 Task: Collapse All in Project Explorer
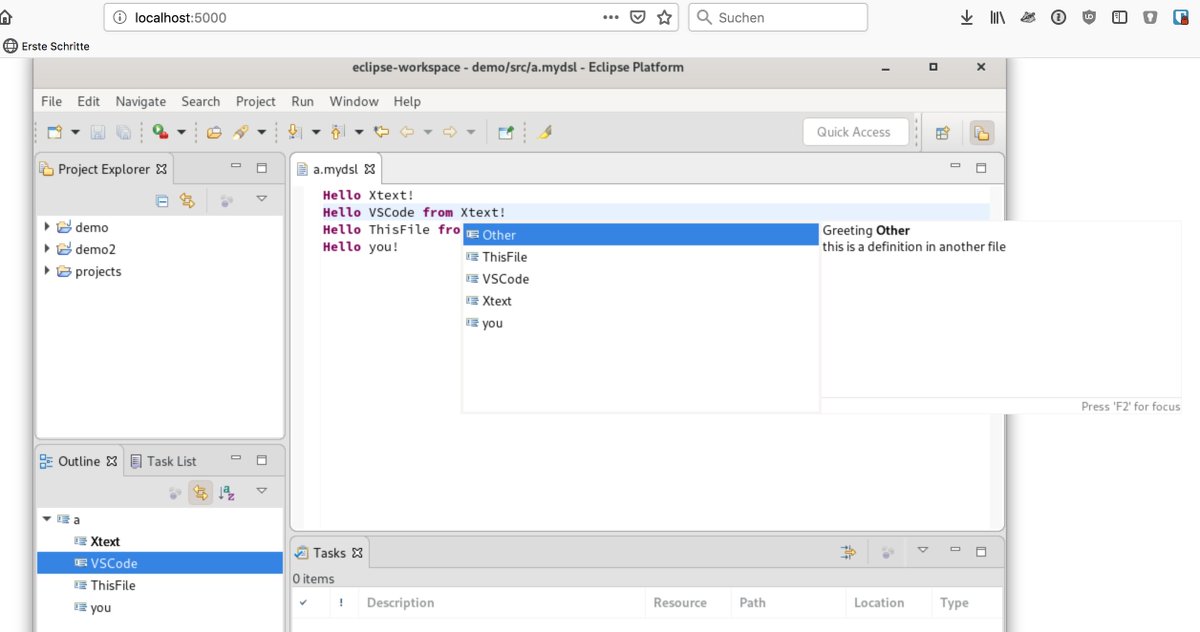162,200
